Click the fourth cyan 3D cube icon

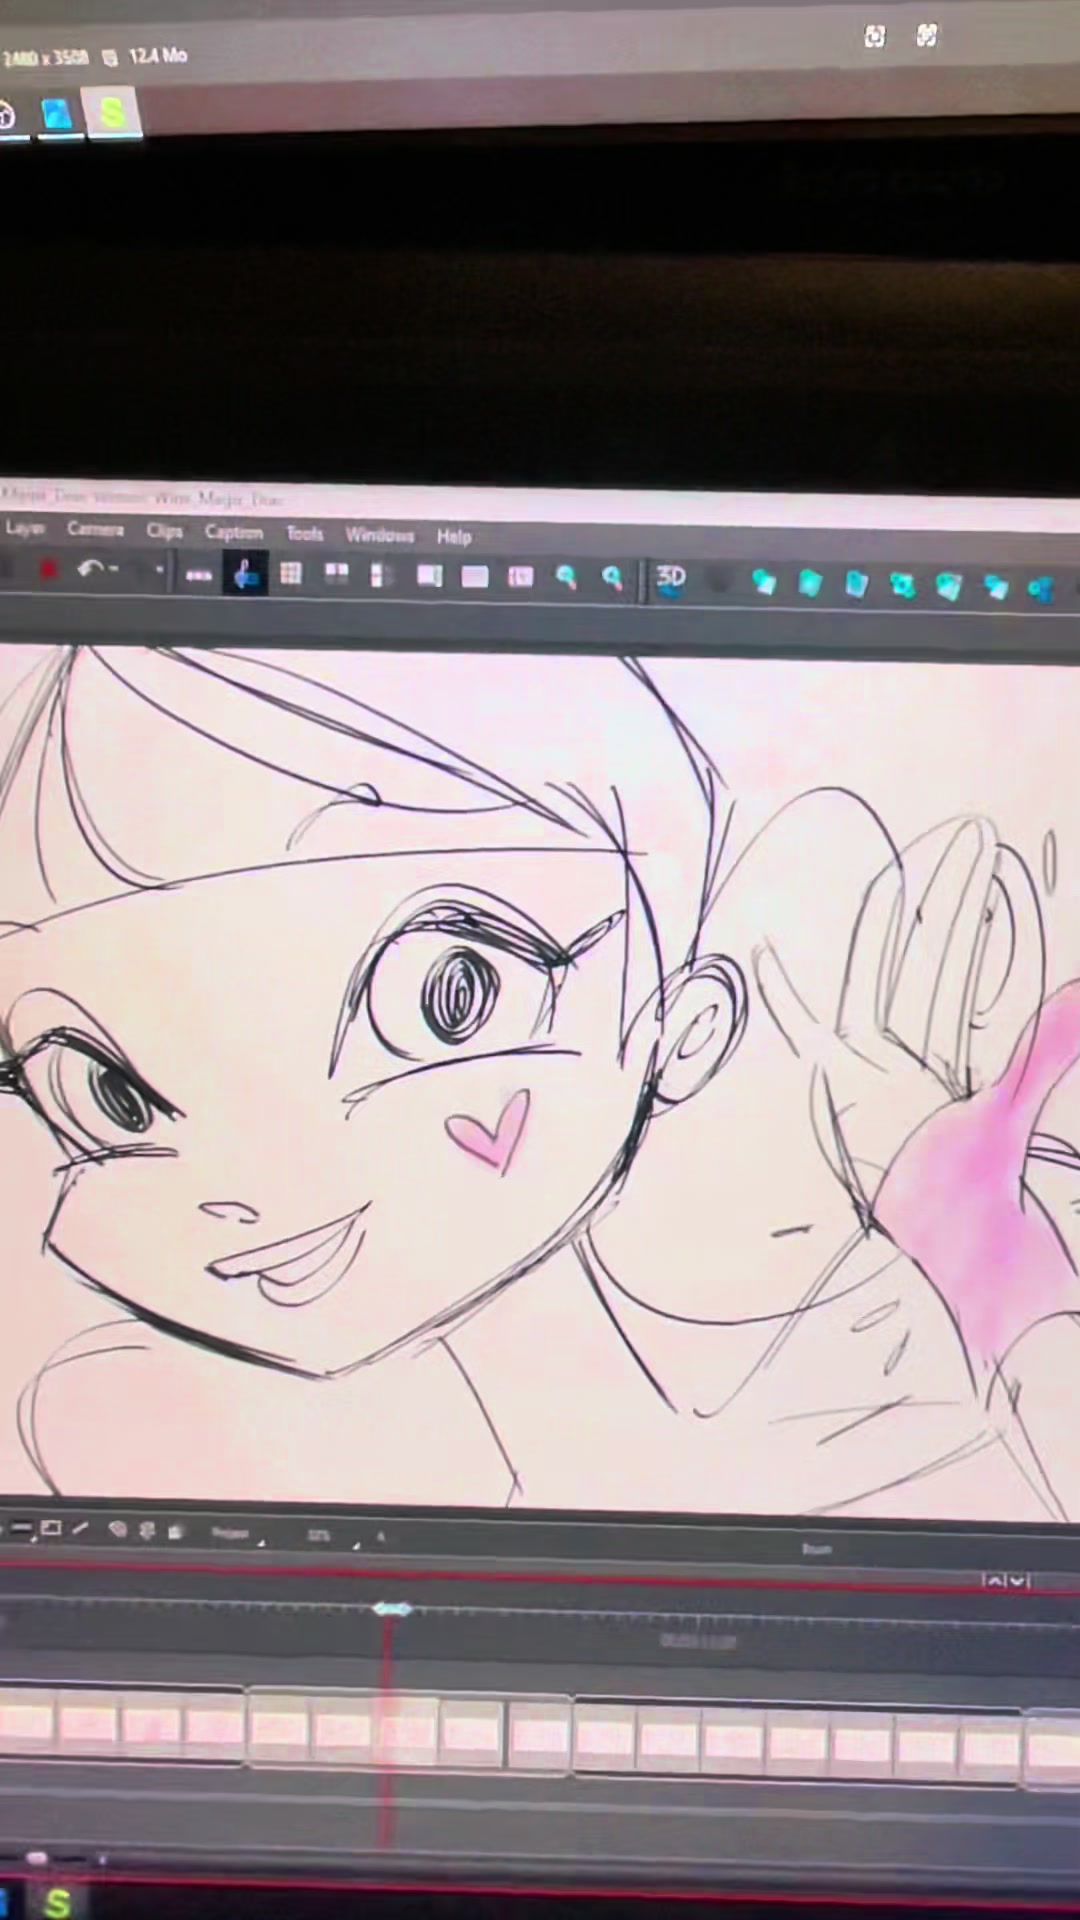903,585
